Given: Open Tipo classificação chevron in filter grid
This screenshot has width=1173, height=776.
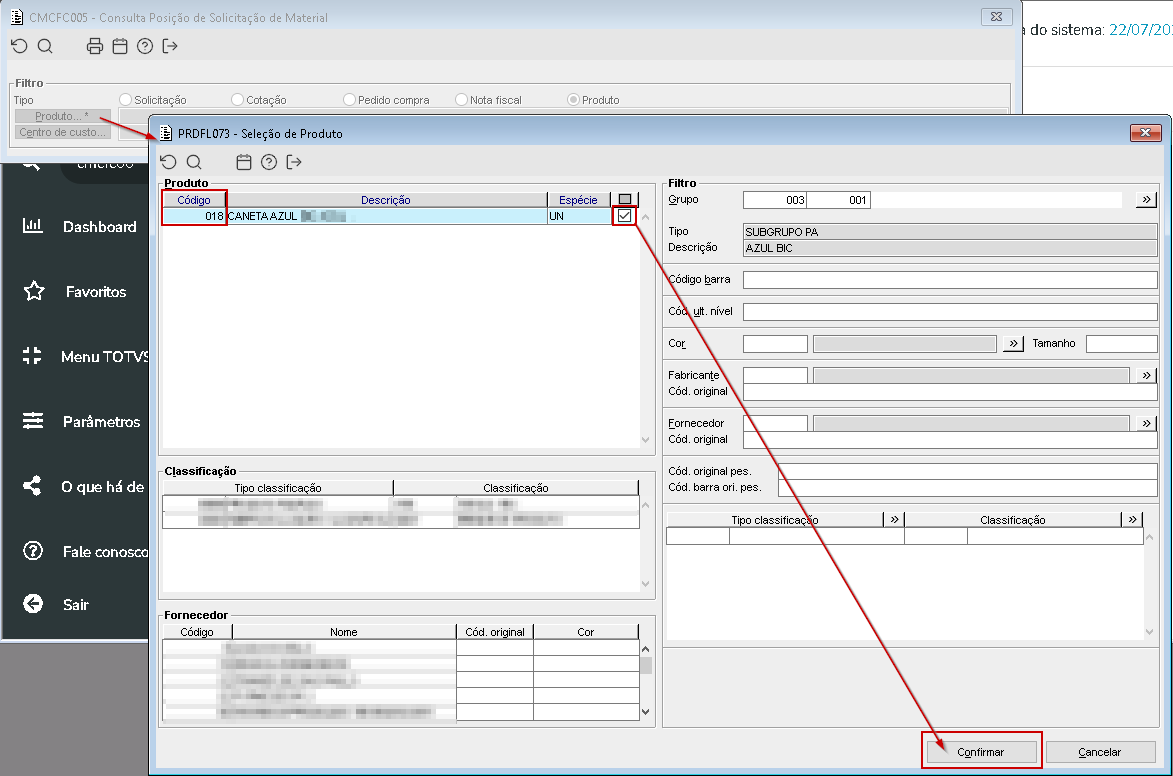Looking at the screenshot, I should (895, 519).
